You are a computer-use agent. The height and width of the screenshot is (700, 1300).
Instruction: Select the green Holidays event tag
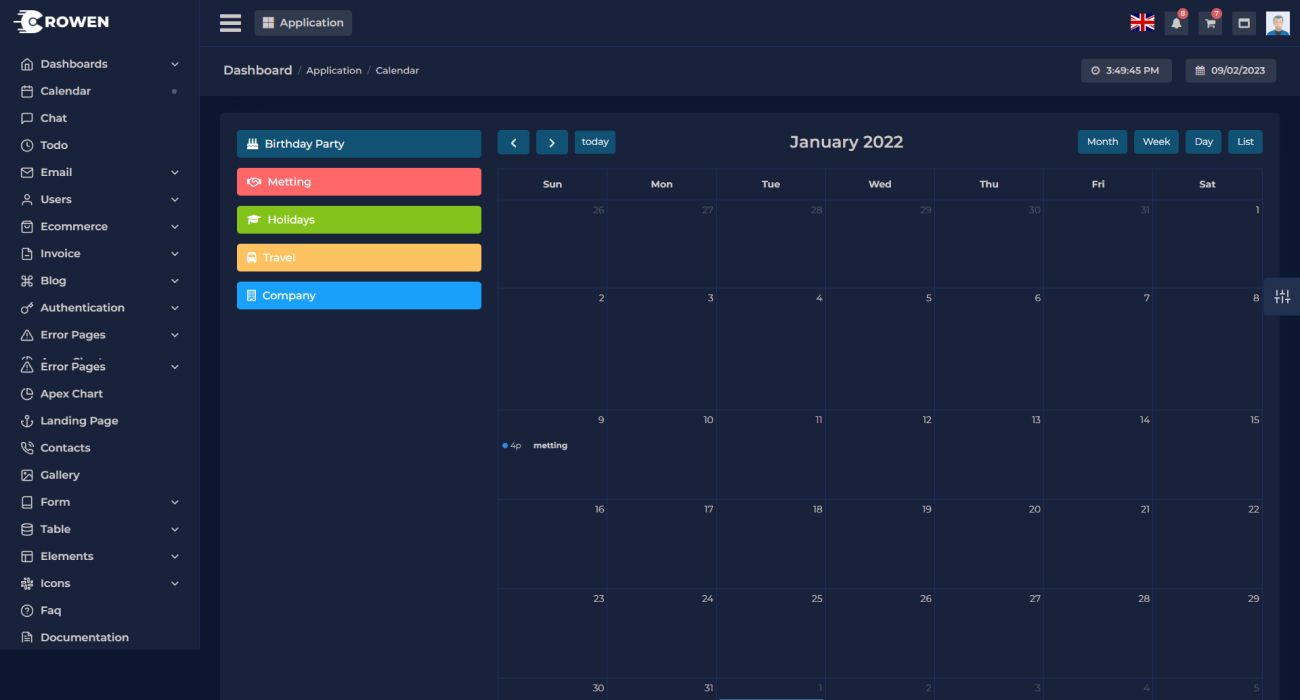[x=359, y=220]
